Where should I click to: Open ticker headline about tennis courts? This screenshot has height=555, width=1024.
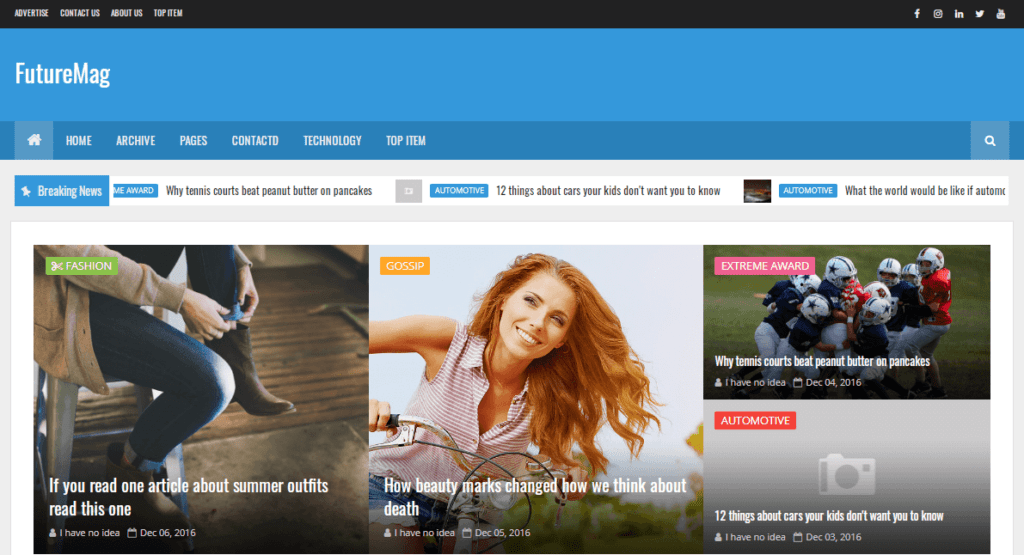pyautogui.click(x=269, y=191)
